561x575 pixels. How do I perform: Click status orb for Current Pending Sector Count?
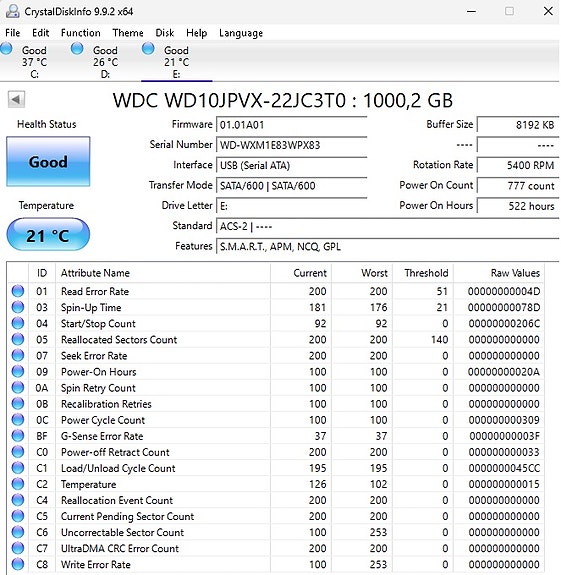point(18,516)
